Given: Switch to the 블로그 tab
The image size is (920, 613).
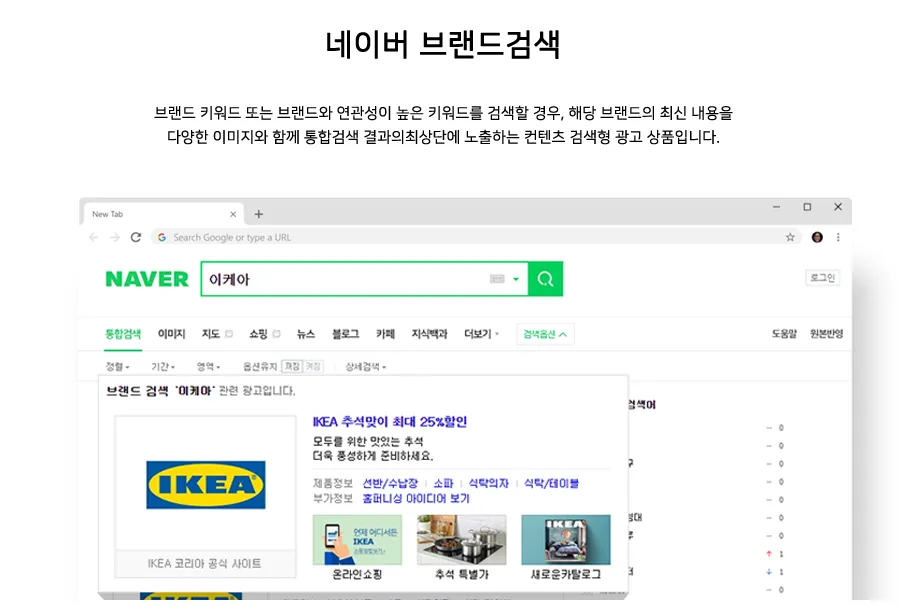Looking at the screenshot, I should tap(346, 334).
